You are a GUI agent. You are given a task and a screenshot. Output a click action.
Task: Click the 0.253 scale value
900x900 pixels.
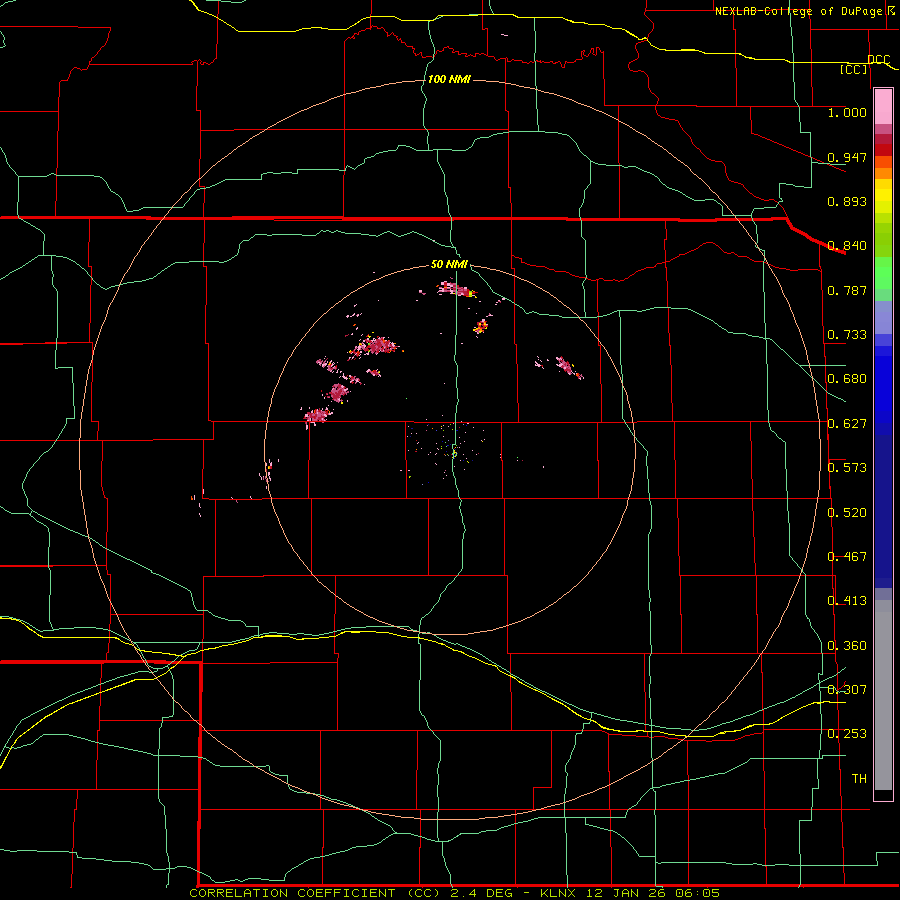[847, 734]
